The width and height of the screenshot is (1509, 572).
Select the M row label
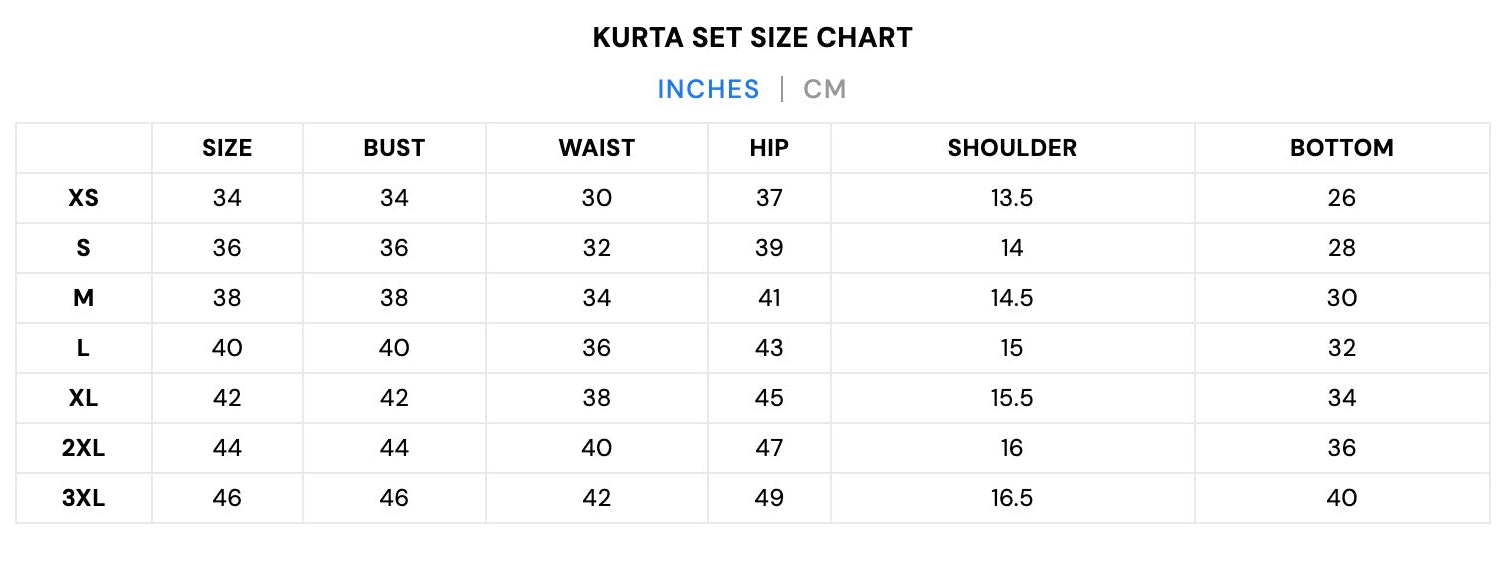(83, 298)
